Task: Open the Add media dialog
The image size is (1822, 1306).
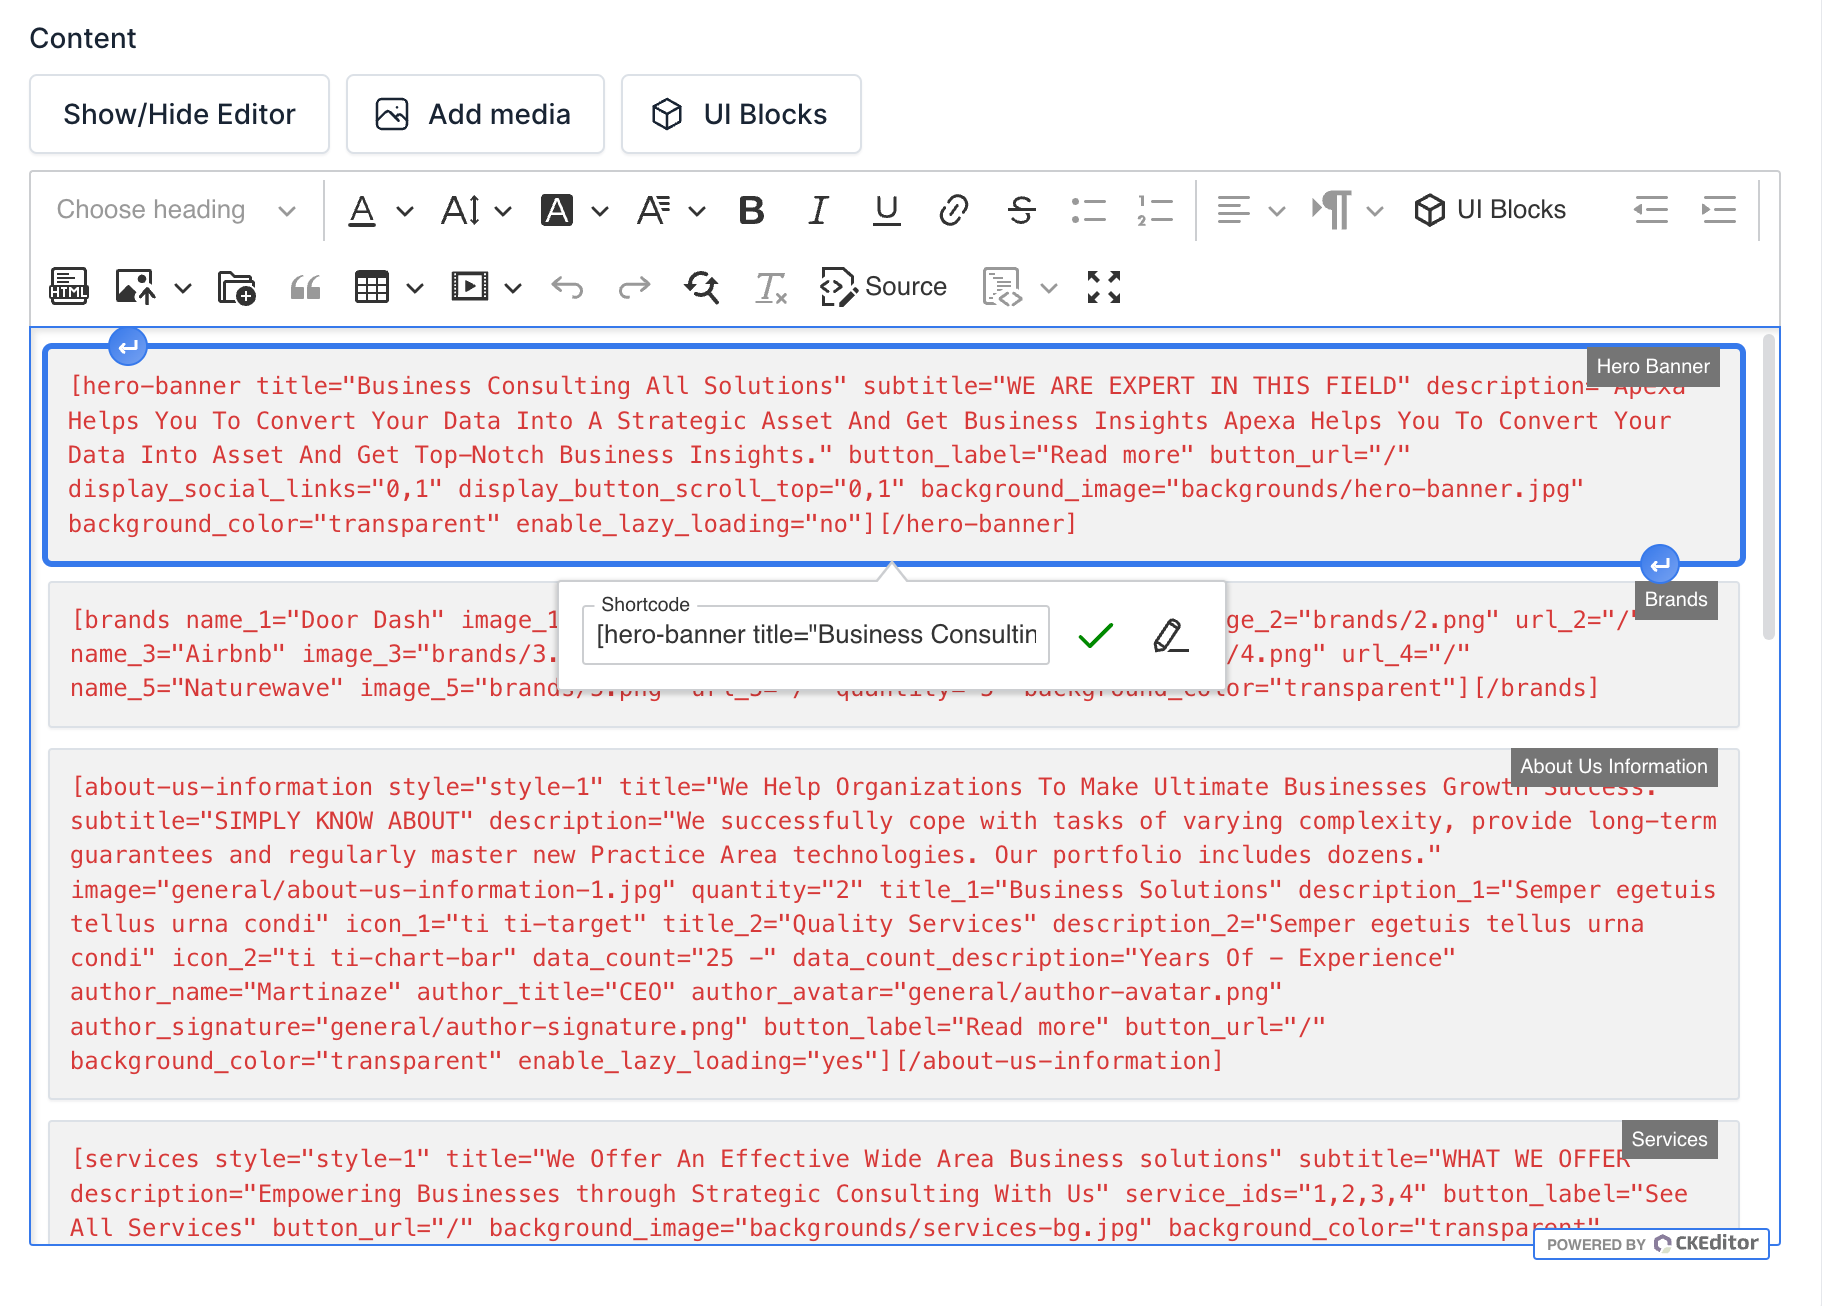Action: tap(475, 114)
